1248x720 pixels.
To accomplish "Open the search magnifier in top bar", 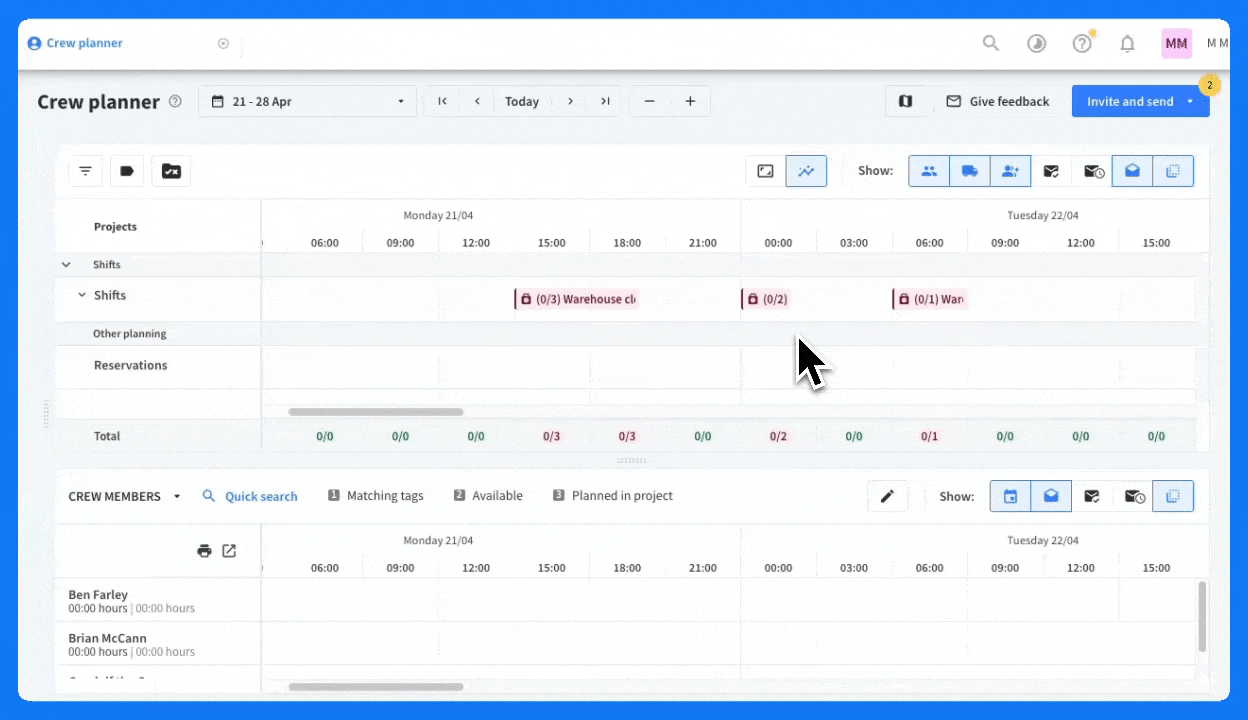I will pyautogui.click(x=991, y=43).
